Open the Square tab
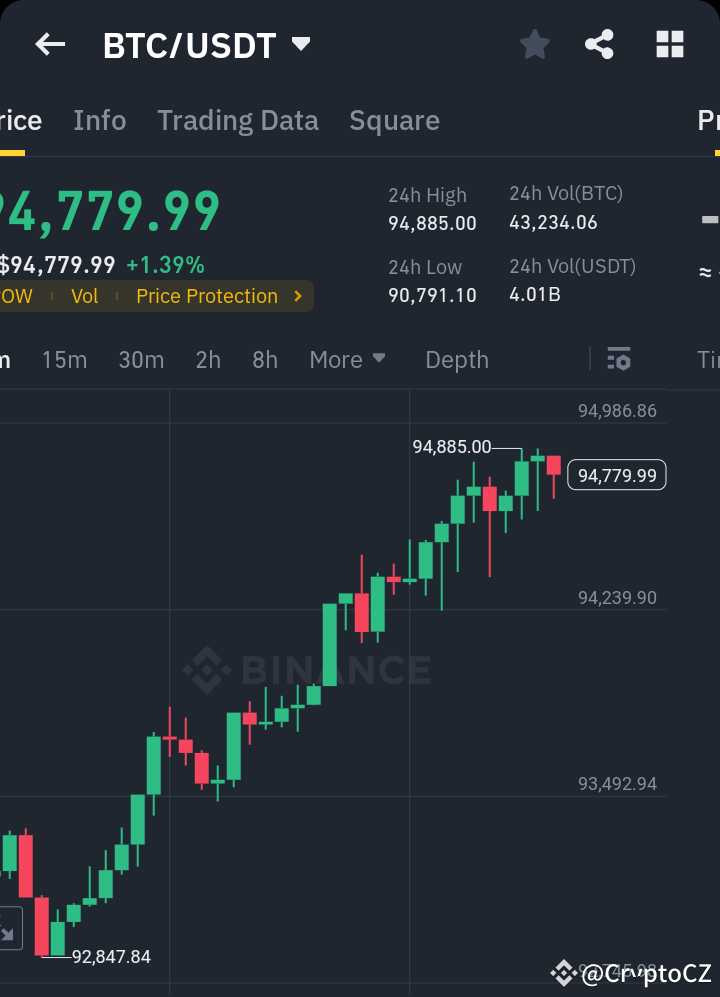 coord(394,120)
